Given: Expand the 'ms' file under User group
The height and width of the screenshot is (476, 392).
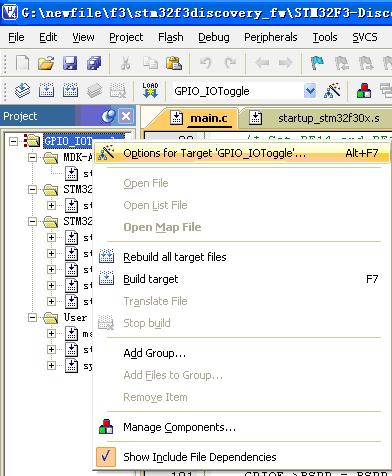Looking at the screenshot, I should (x=51, y=333).
